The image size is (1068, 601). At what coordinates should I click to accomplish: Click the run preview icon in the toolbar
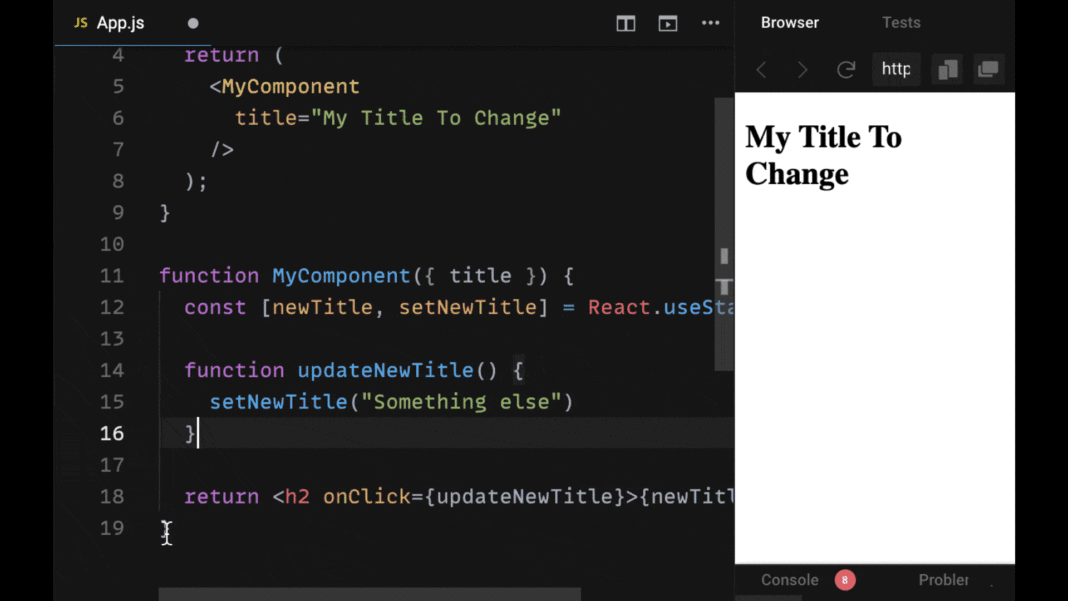pyautogui.click(x=667, y=23)
